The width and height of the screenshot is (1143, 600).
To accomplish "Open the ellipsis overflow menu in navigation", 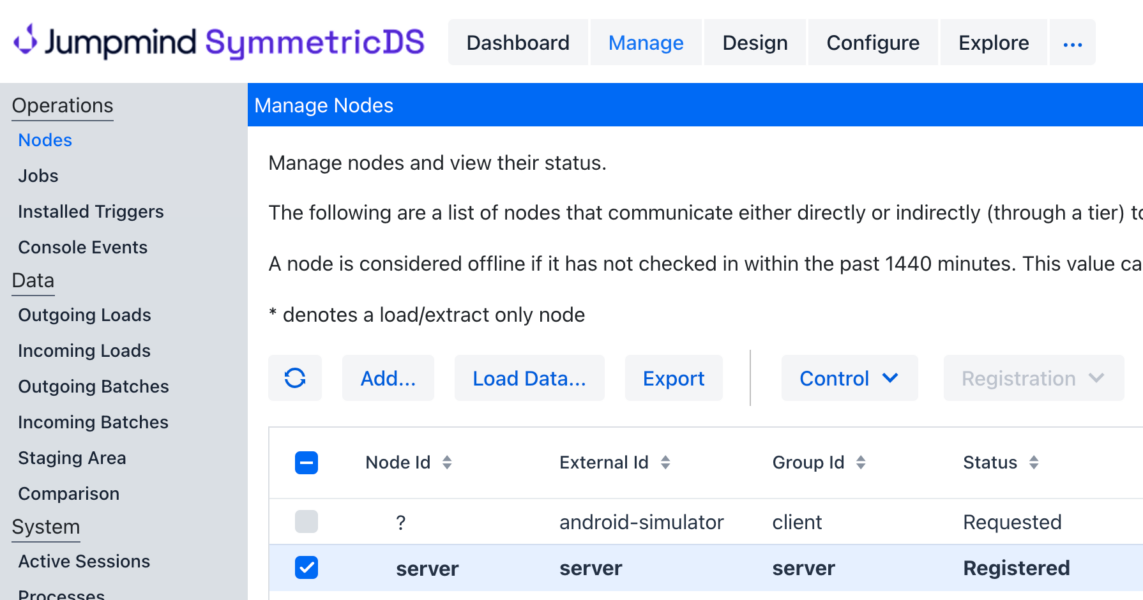I will pyautogui.click(x=1072, y=43).
